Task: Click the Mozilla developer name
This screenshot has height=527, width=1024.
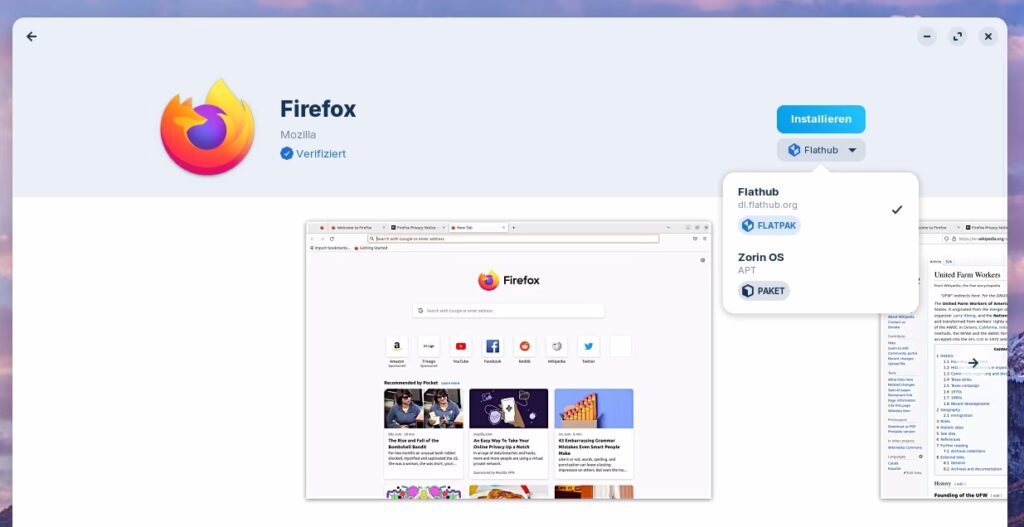Action: (x=298, y=134)
